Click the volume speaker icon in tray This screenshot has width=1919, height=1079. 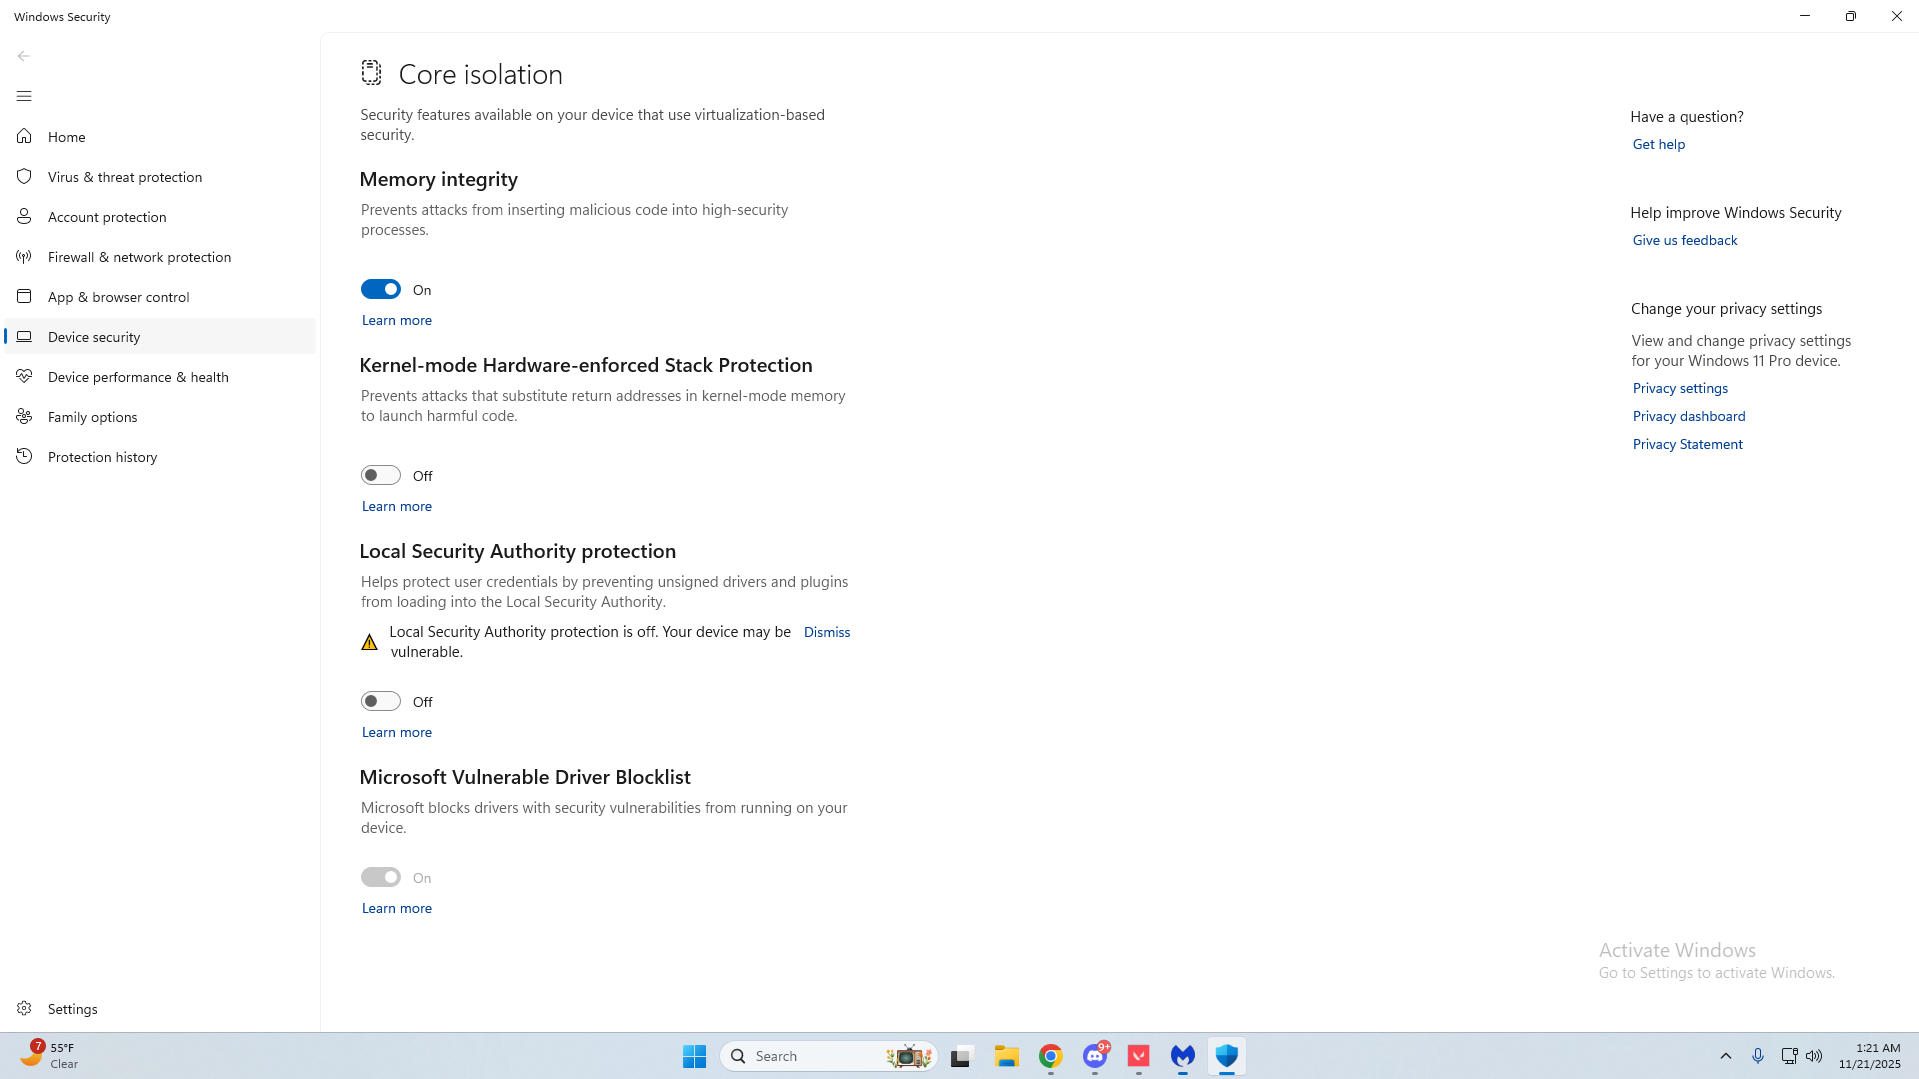coord(1814,1056)
